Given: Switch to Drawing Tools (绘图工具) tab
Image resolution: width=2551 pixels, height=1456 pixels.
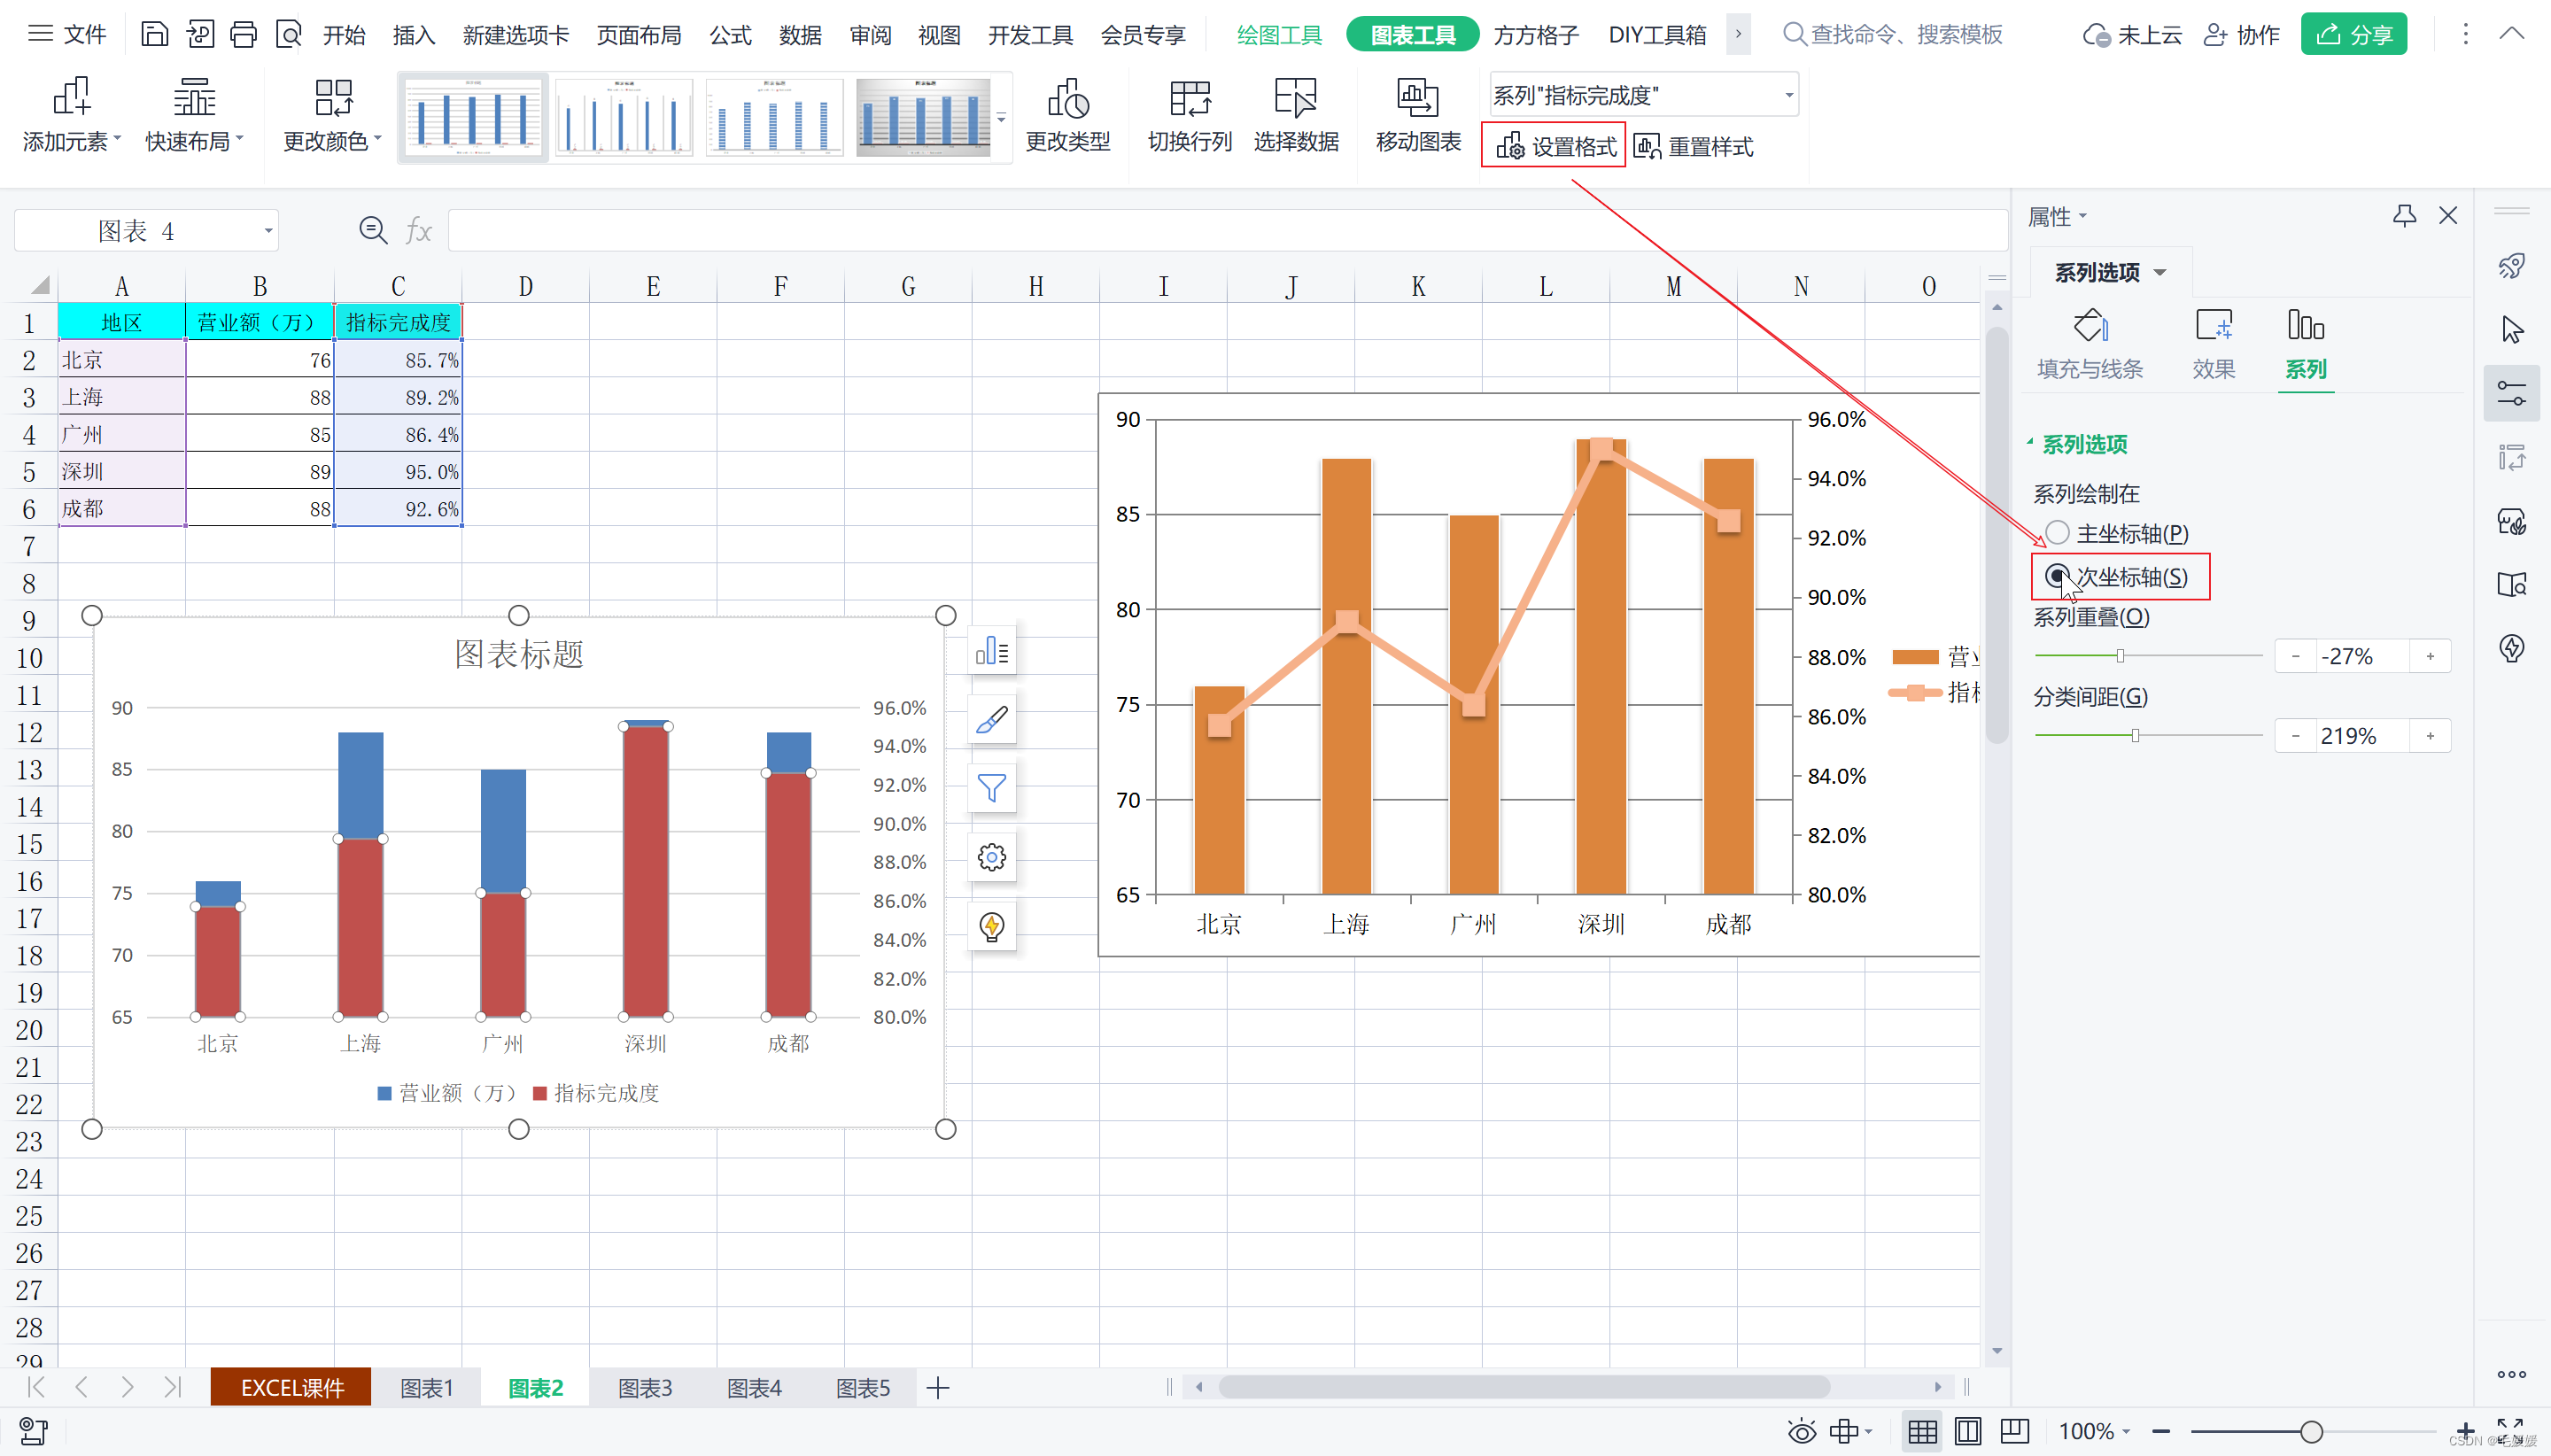Looking at the screenshot, I should (x=1278, y=34).
